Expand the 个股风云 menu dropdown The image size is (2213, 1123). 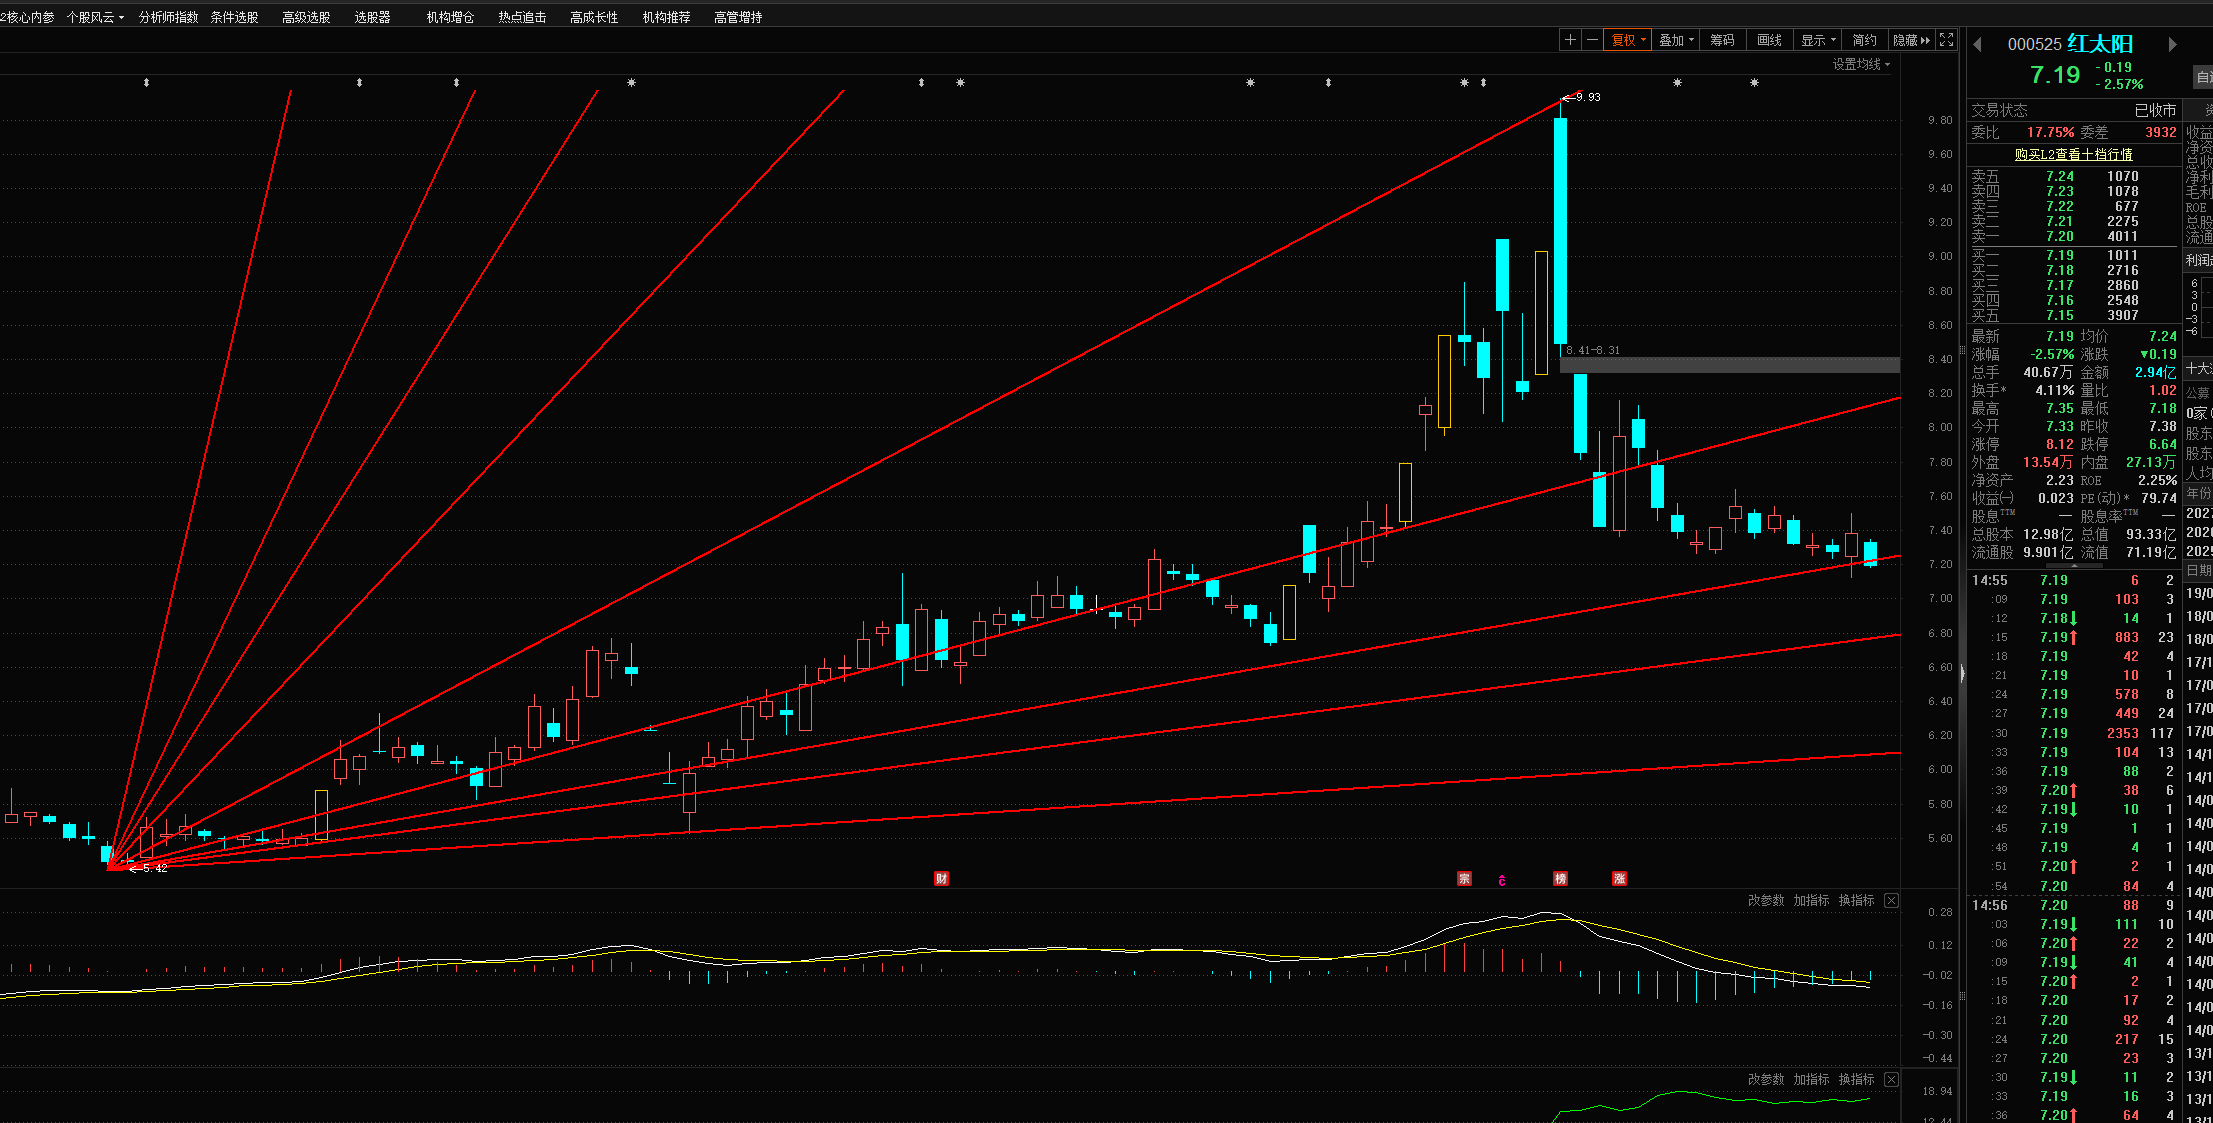coord(95,17)
